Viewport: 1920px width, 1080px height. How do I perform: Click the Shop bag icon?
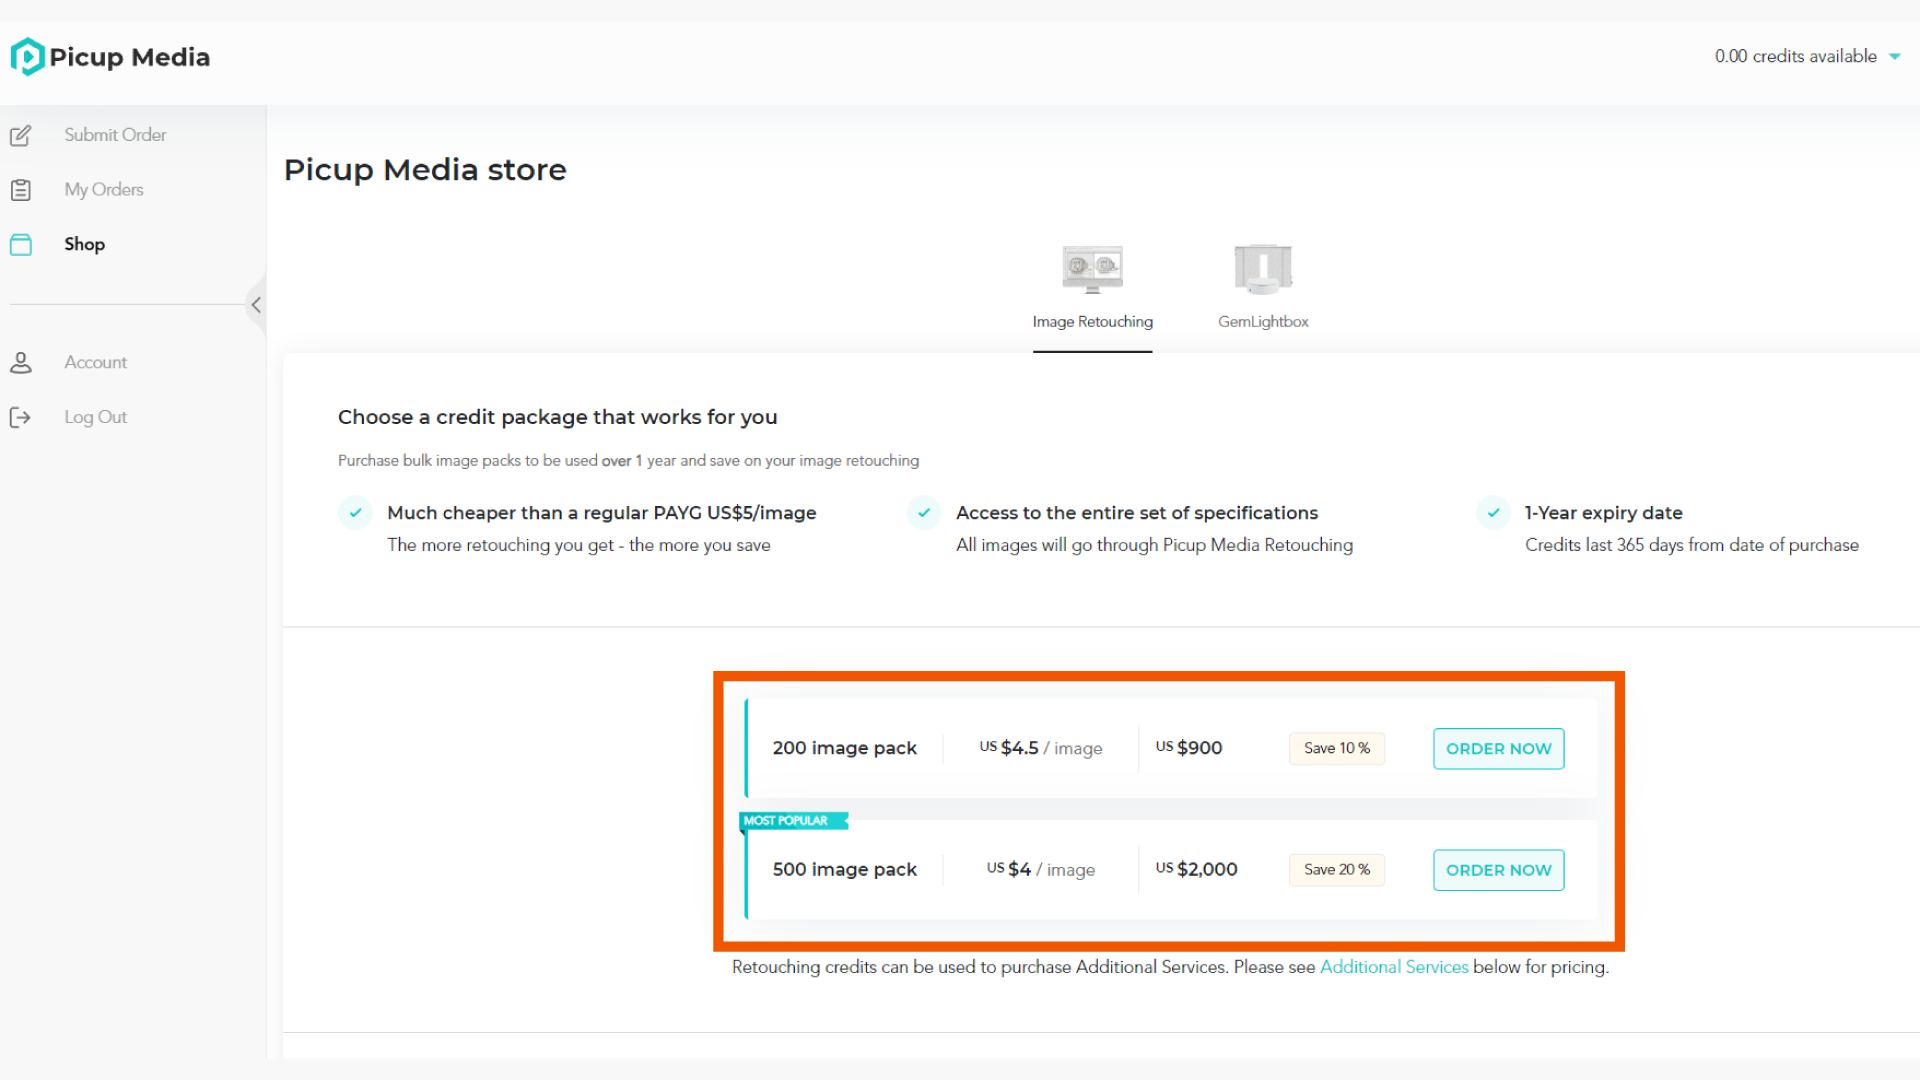(x=21, y=244)
